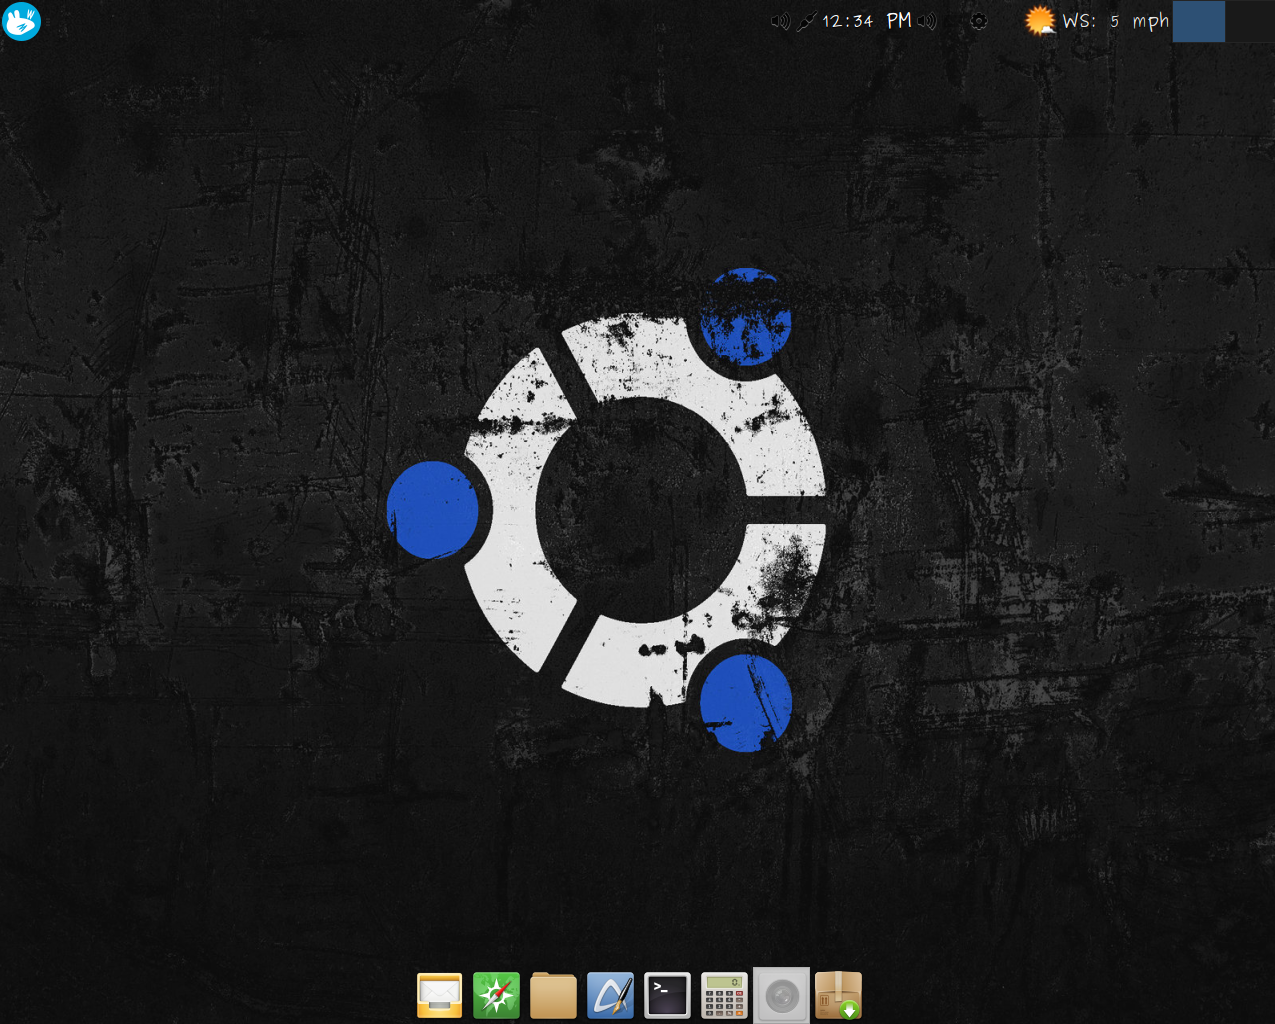Open the file manager folder icon
The image size is (1275, 1024).
pos(553,995)
